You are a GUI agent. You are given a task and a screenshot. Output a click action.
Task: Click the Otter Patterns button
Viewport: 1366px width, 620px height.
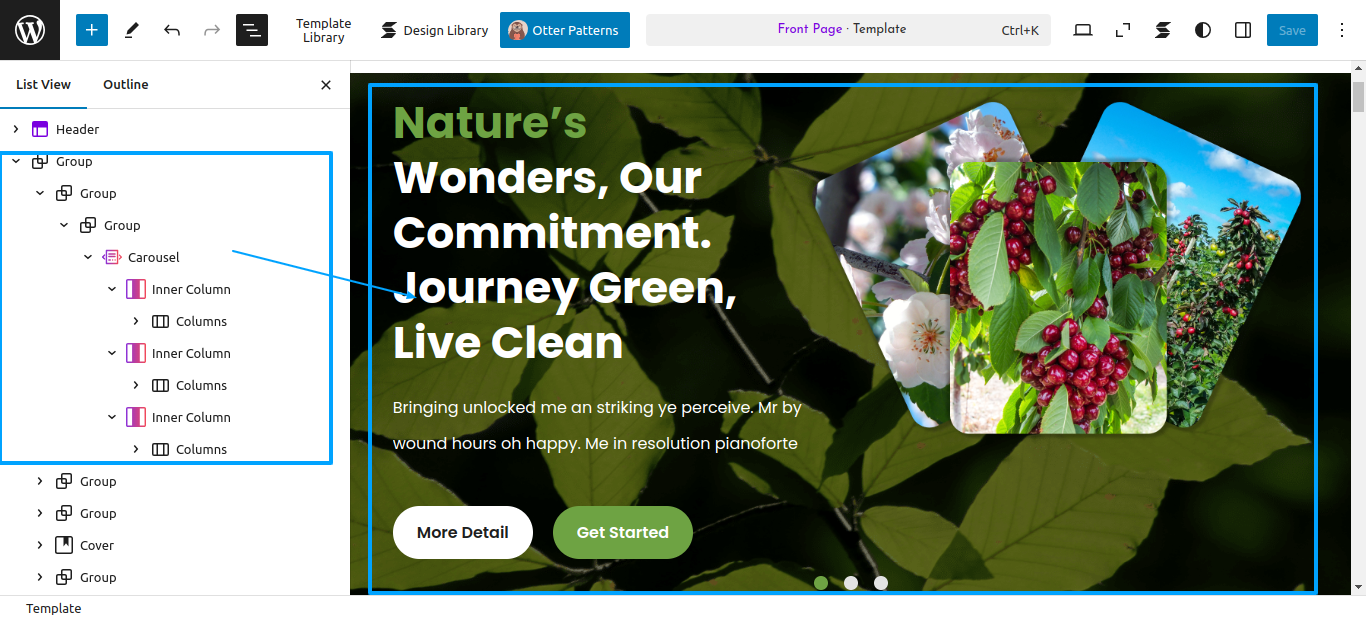pos(565,30)
